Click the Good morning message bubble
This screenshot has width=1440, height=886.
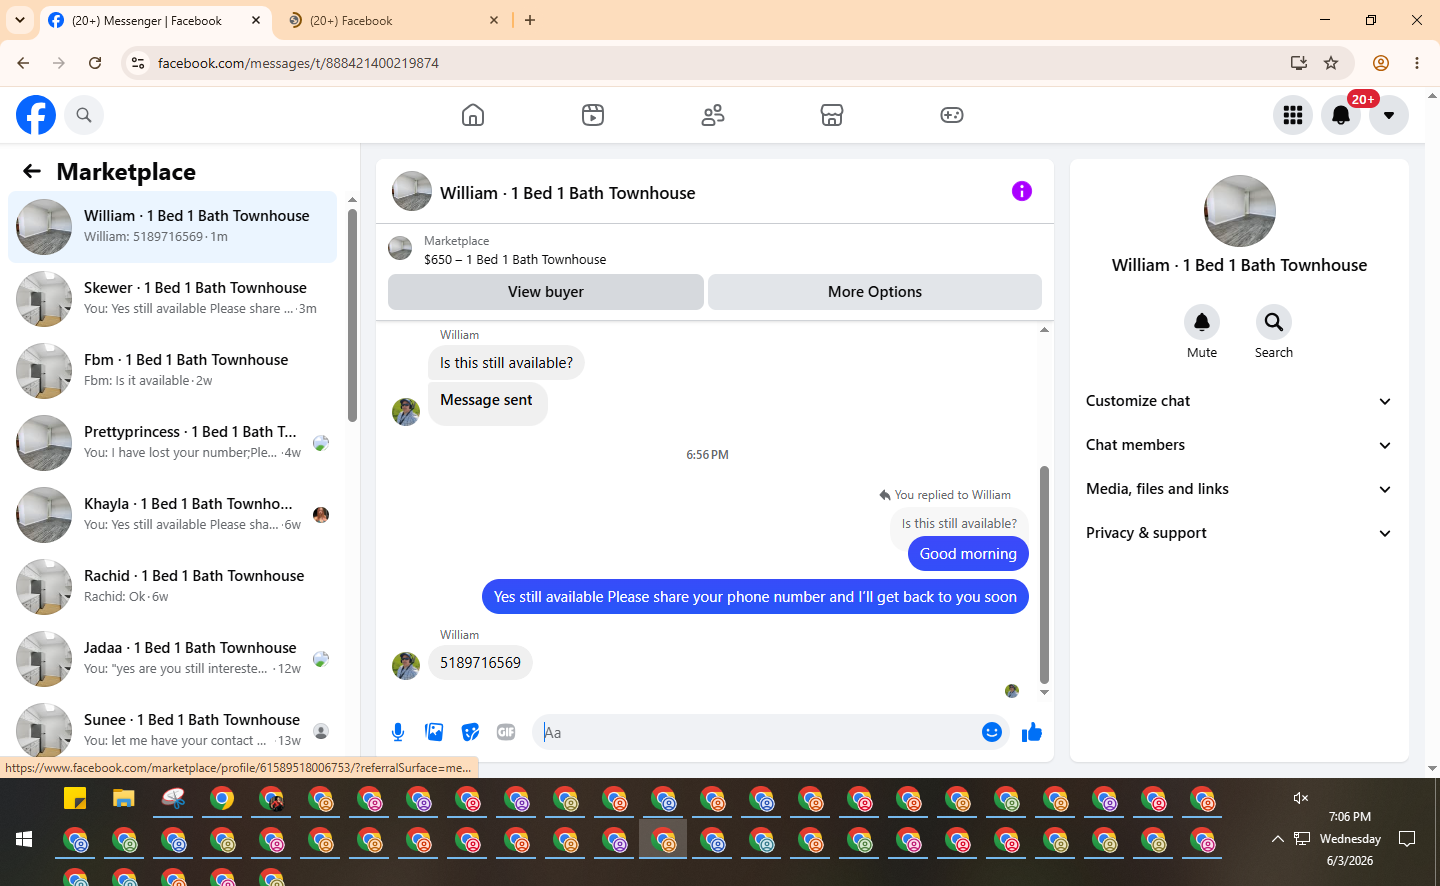pyautogui.click(x=968, y=554)
